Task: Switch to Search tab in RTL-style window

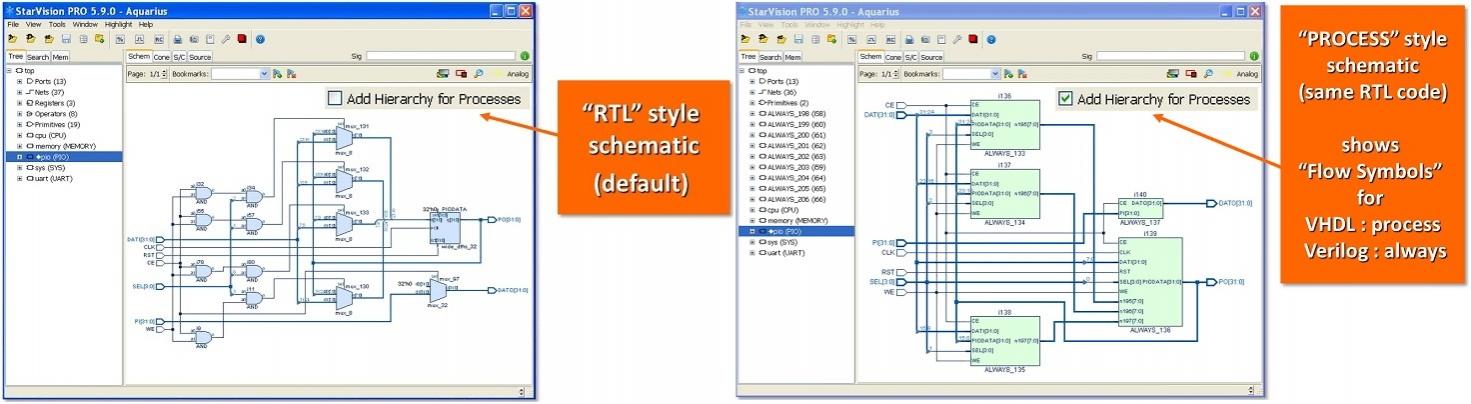Action: 38,57
